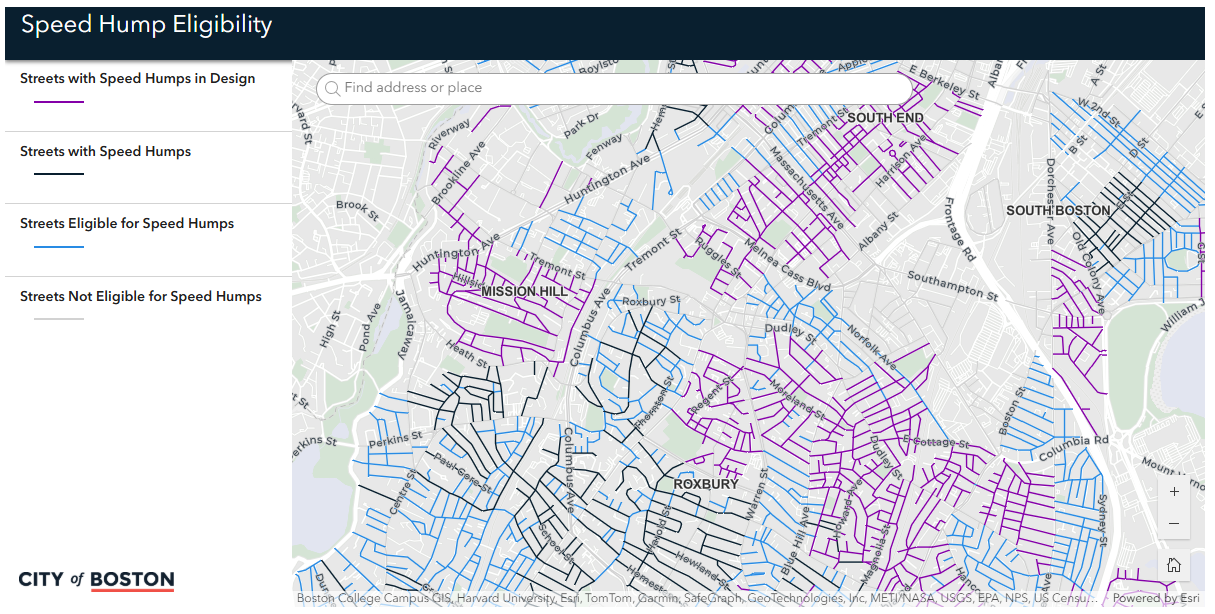
Task: Select Streets with Speed Humps legend label
Action: (x=105, y=152)
